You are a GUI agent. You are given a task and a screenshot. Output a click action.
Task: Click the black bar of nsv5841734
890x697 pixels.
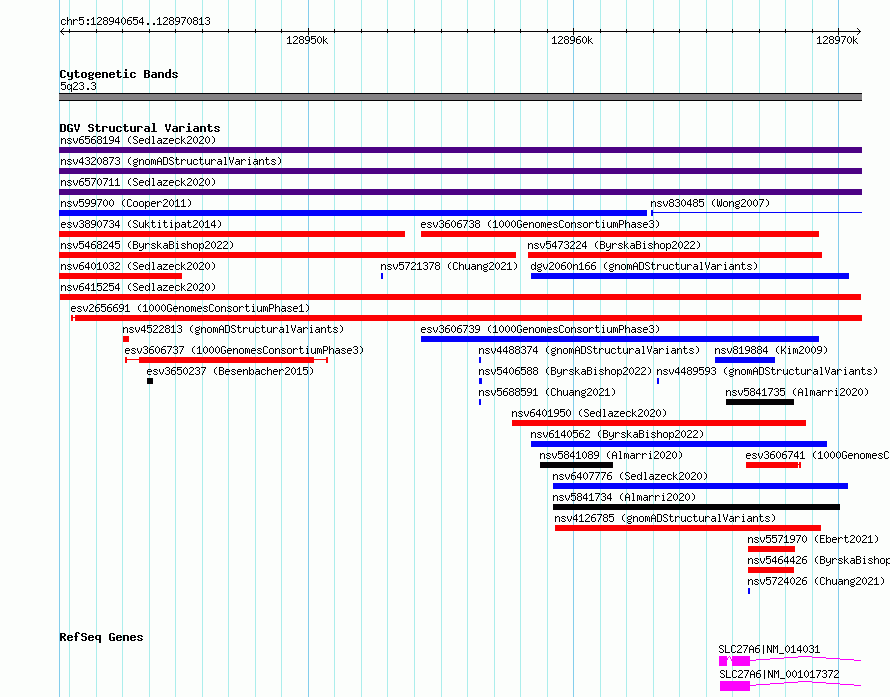696,507
